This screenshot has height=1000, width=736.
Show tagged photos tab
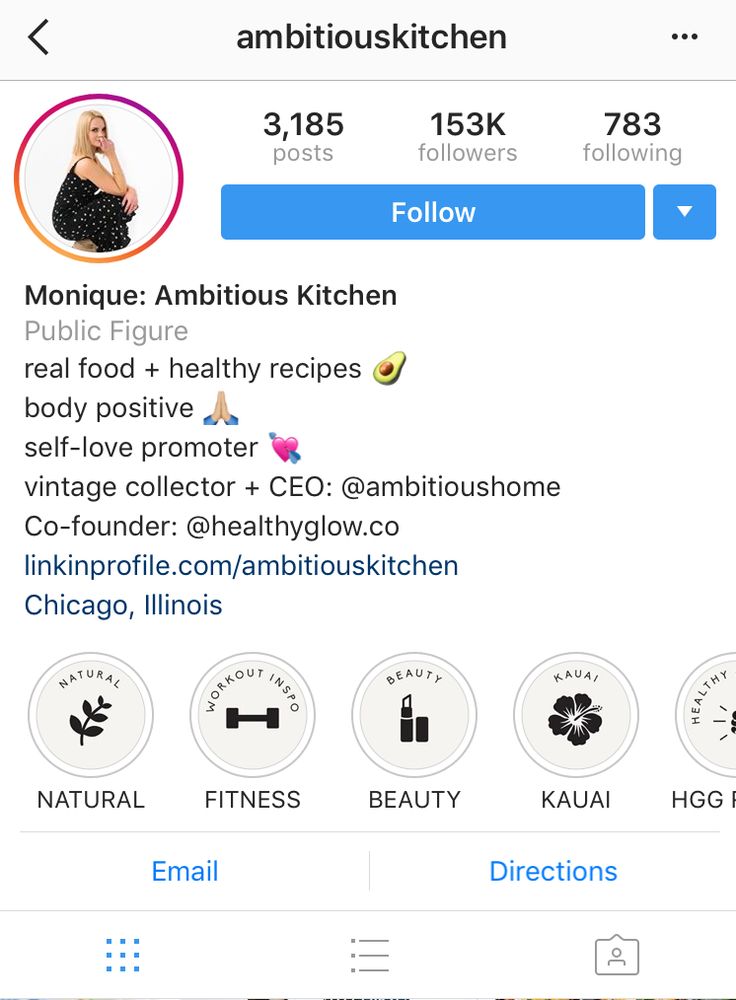click(x=617, y=955)
